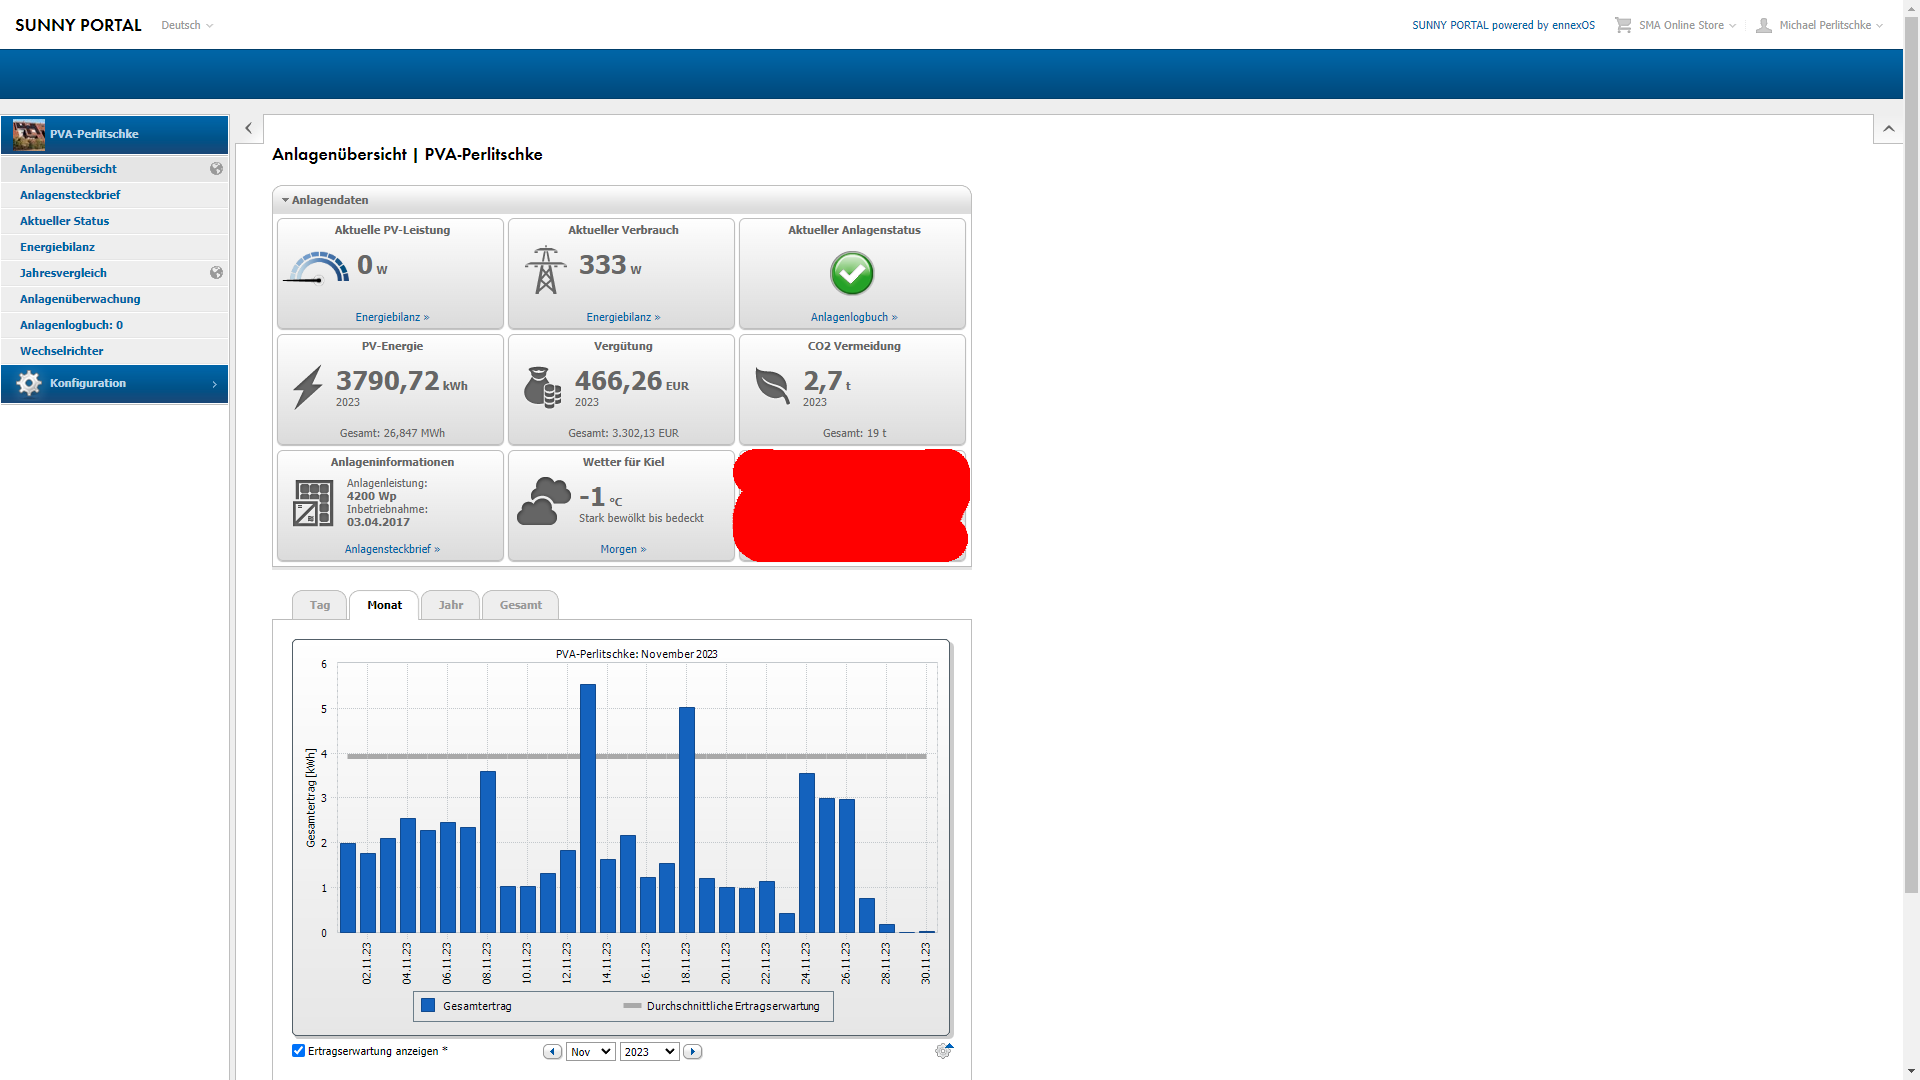Open the 2023 year dropdown
1920x1080 pixels.
coord(649,1052)
